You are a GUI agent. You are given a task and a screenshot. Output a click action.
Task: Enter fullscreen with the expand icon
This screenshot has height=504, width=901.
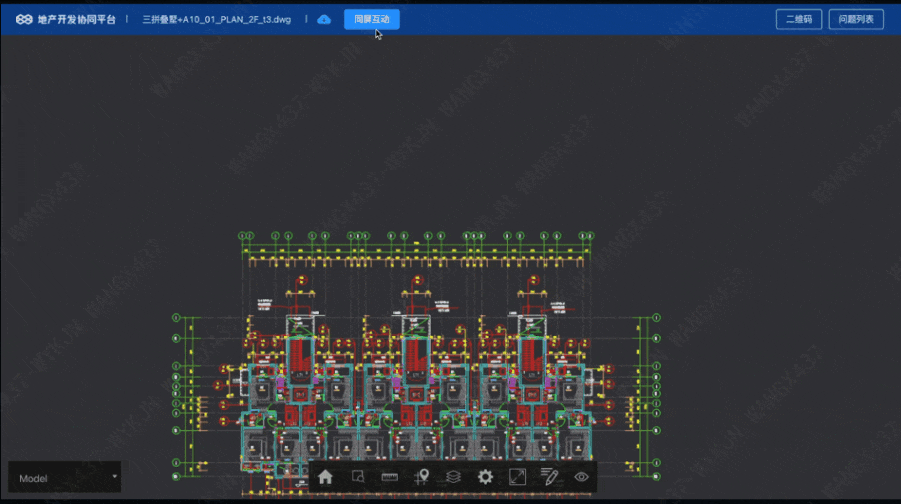click(x=517, y=477)
